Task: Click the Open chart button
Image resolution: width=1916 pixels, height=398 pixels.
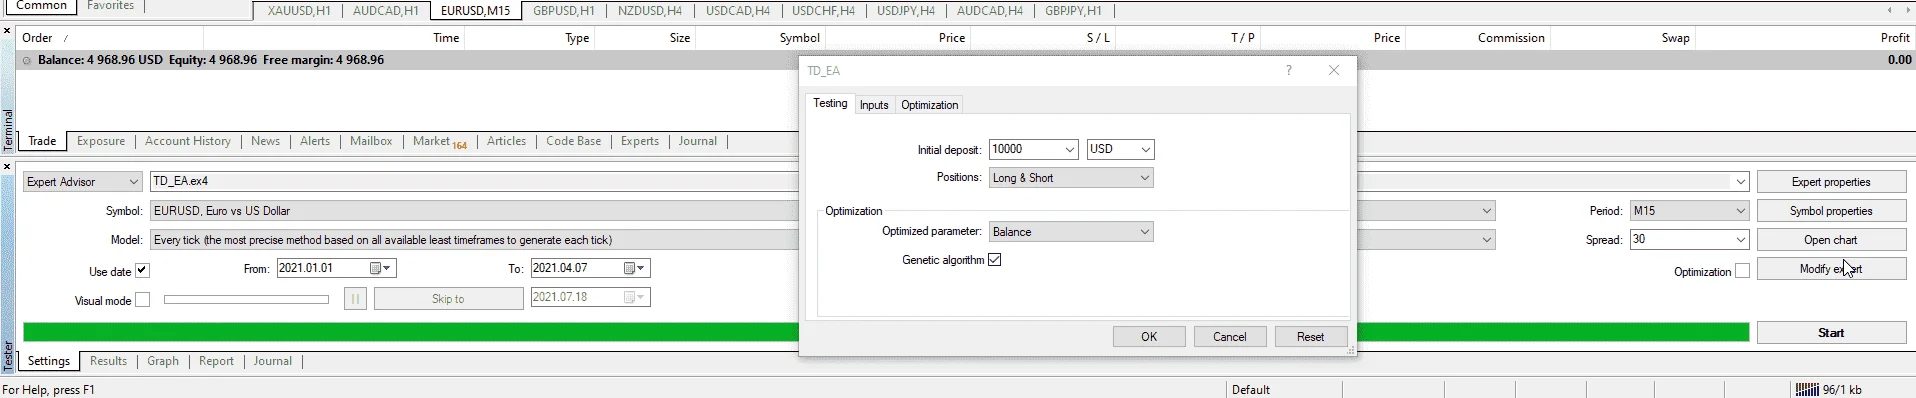Action: pos(1831,240)
